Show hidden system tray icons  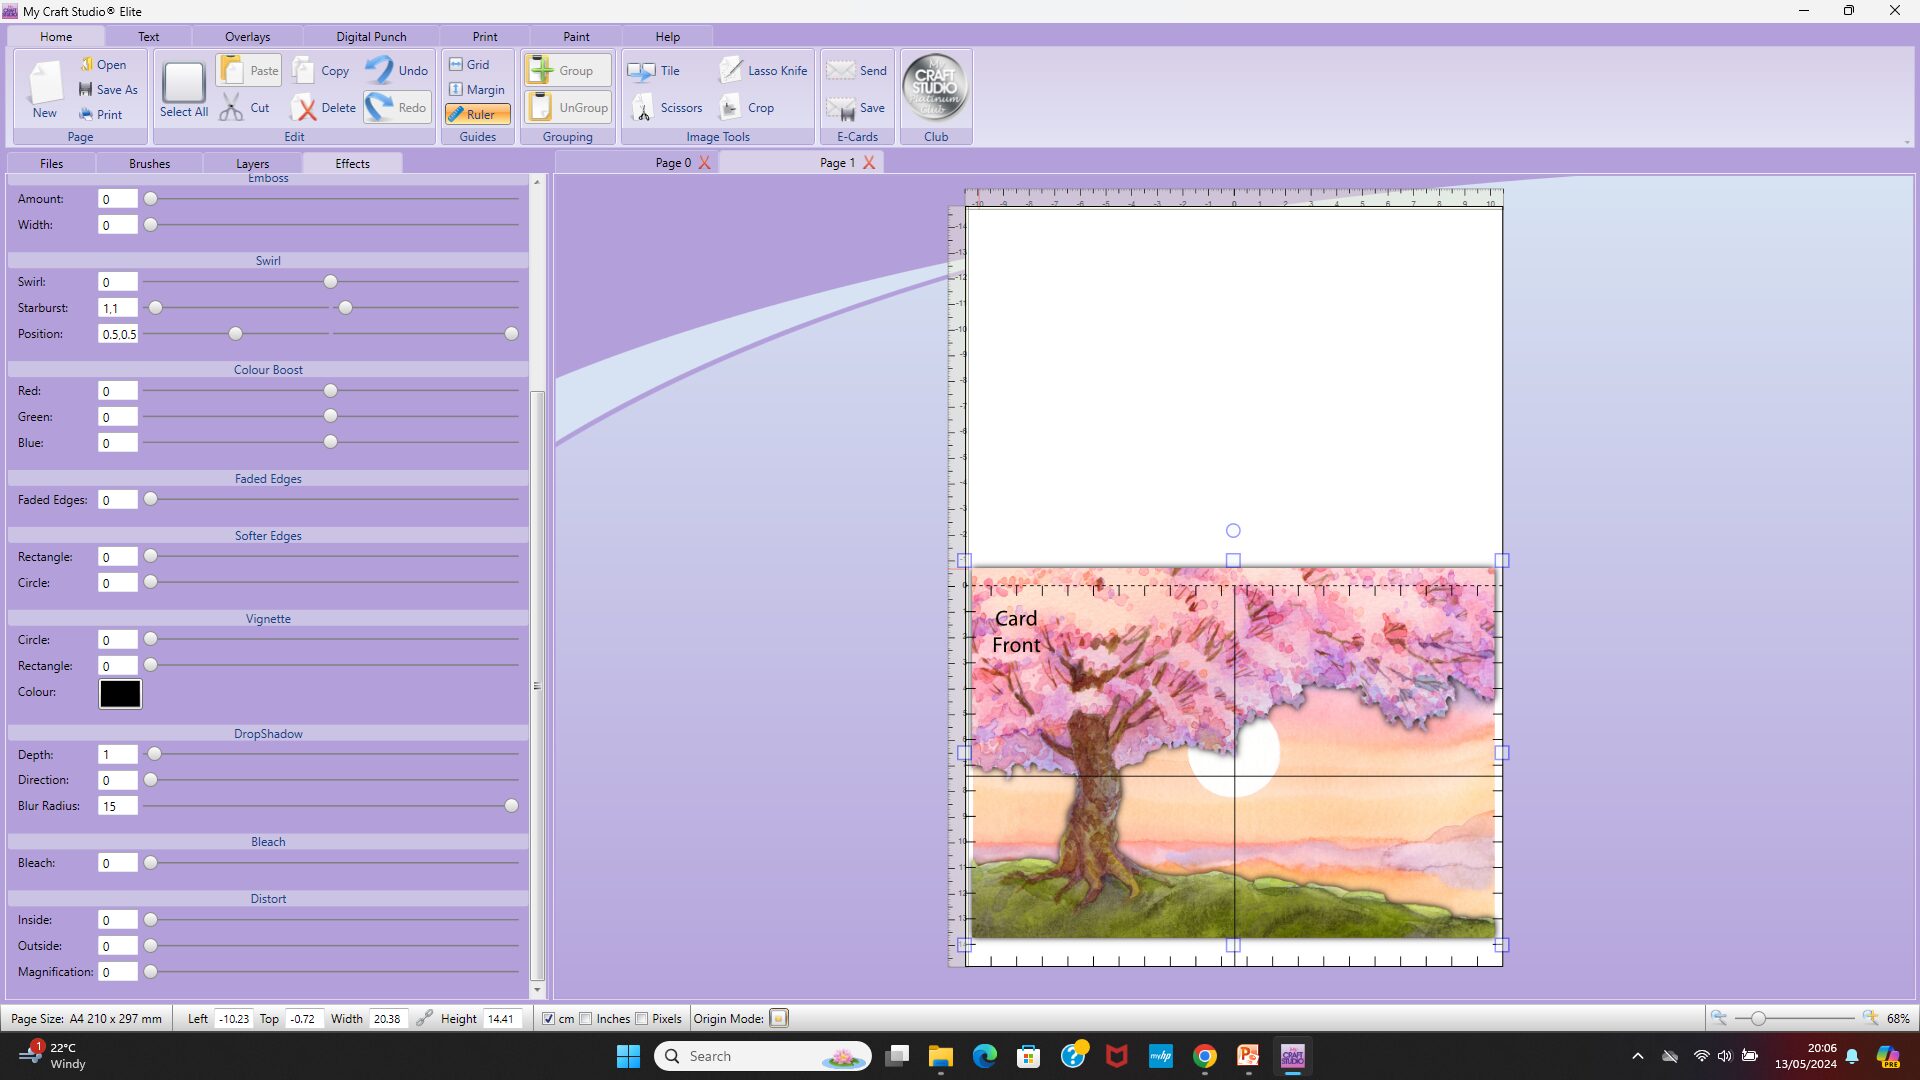(1637, 1056)
